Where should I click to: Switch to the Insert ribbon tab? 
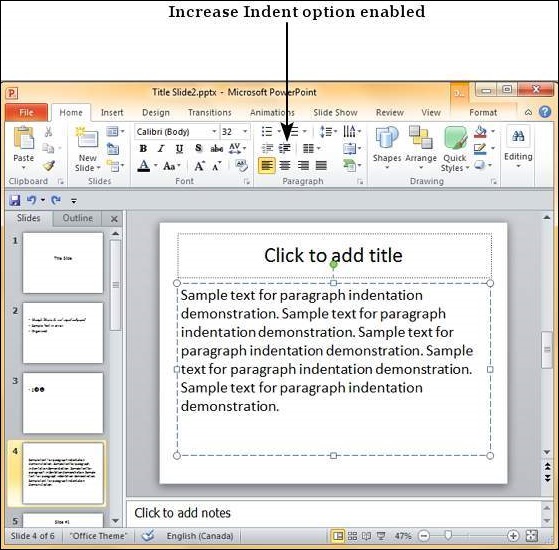(x=112, y=113)
